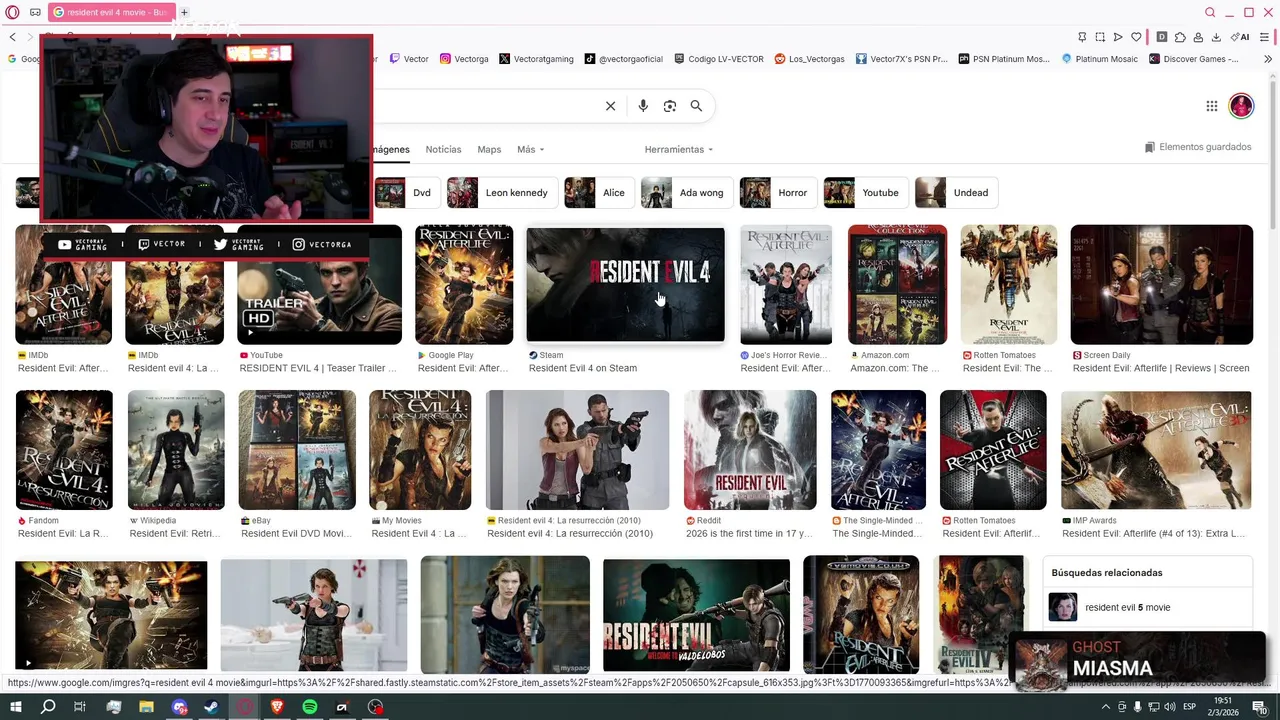Viewport: 1280px width, 720px height.
Task: Open Opera easy setup menu icon
Action: click(1265, 37)
